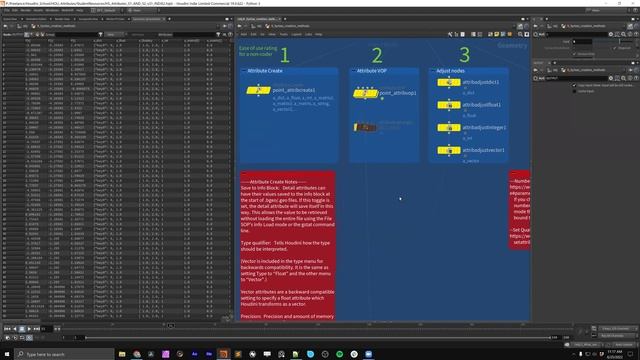Select the attribadjustdict1 node
Screen dimensions: 640x360
click(x=449, y=82)
